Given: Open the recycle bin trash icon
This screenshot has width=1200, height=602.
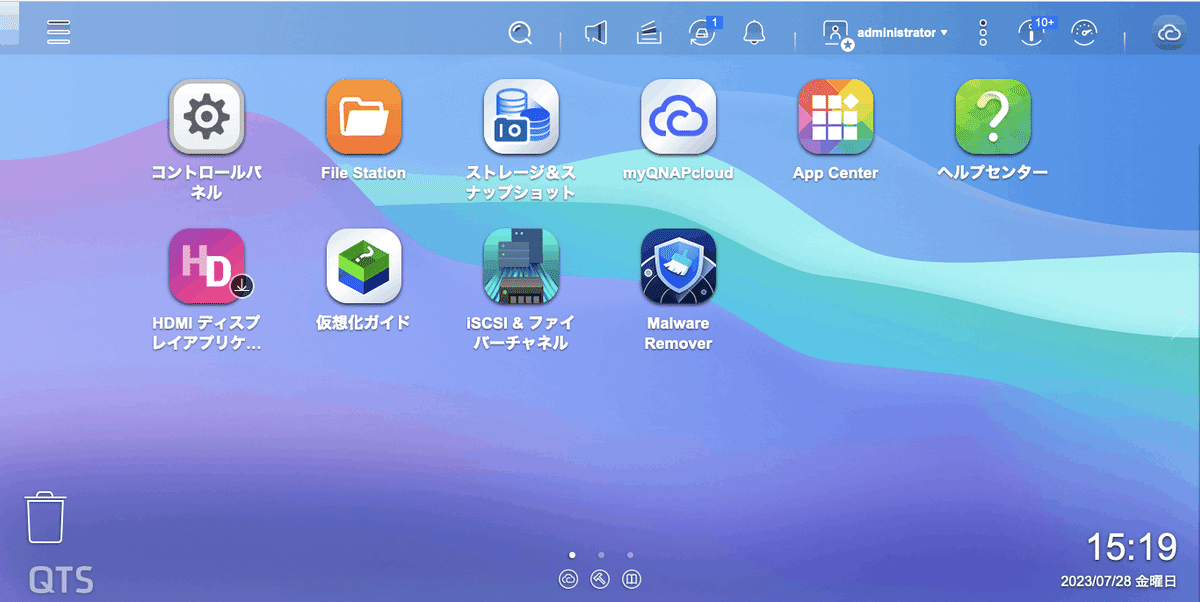Looking at the screenshot, I should pos(45,517).
